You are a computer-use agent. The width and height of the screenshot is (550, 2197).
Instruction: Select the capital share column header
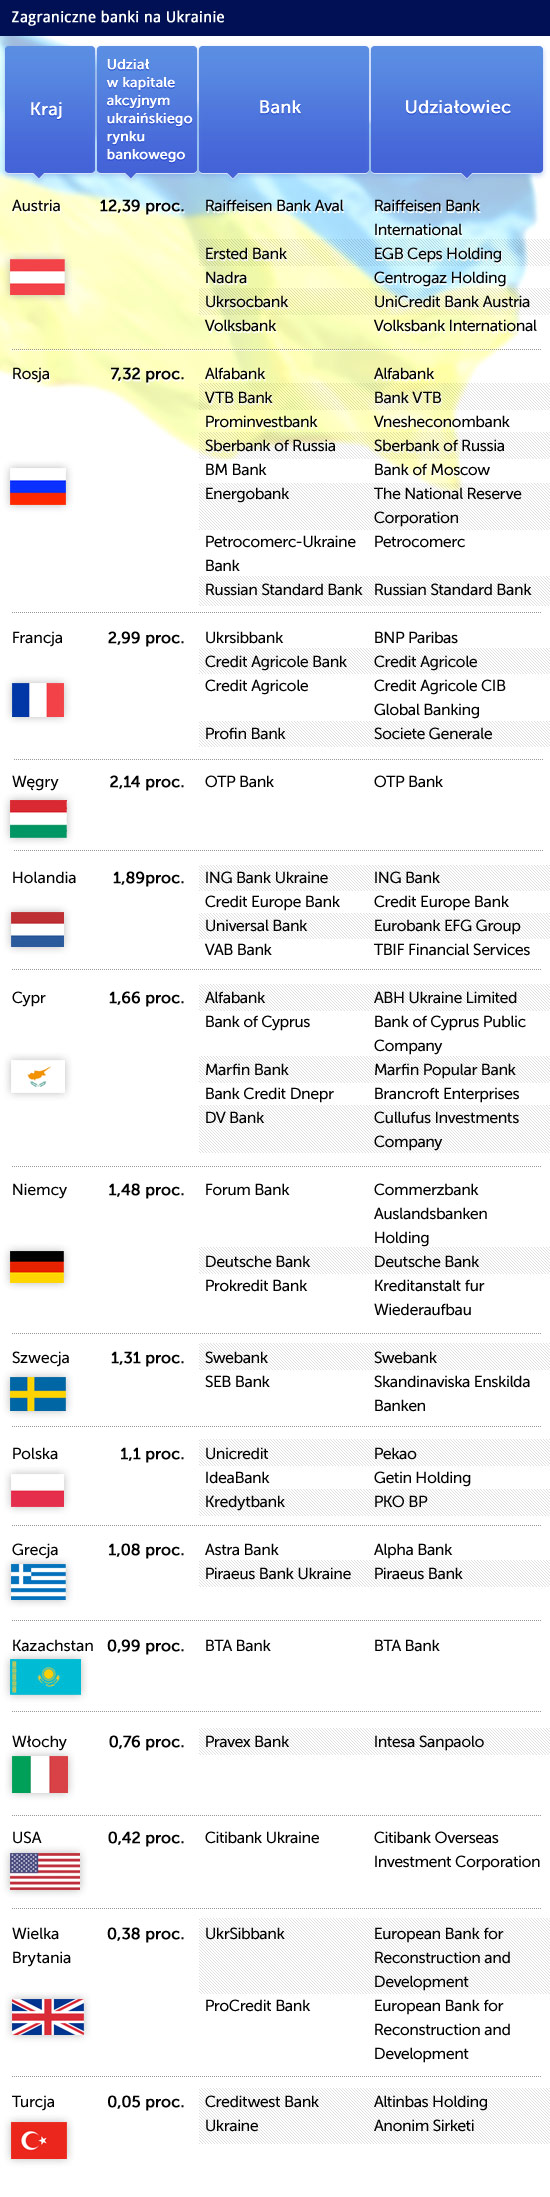[146, 109]
